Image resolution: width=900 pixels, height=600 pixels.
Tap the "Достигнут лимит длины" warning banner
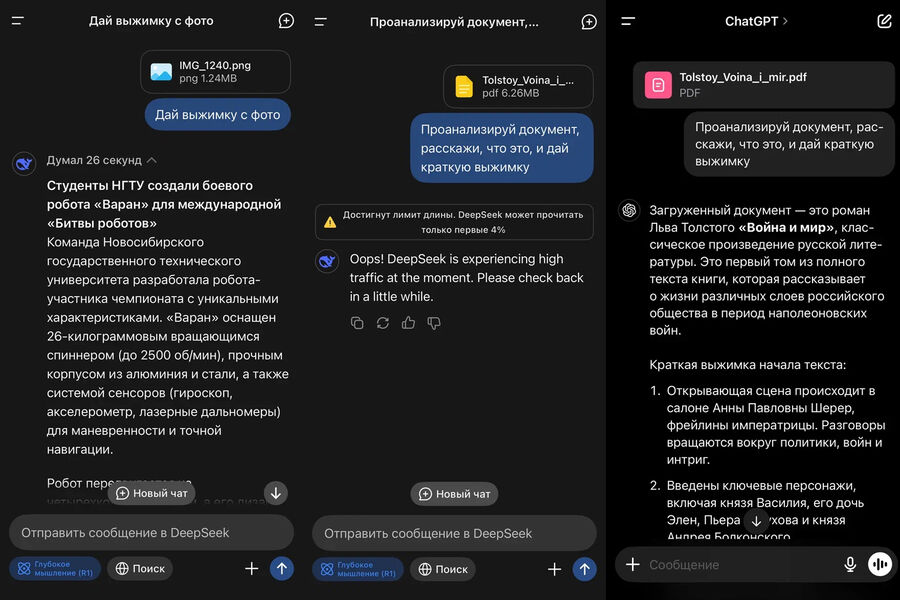click(x=454, y=222)
